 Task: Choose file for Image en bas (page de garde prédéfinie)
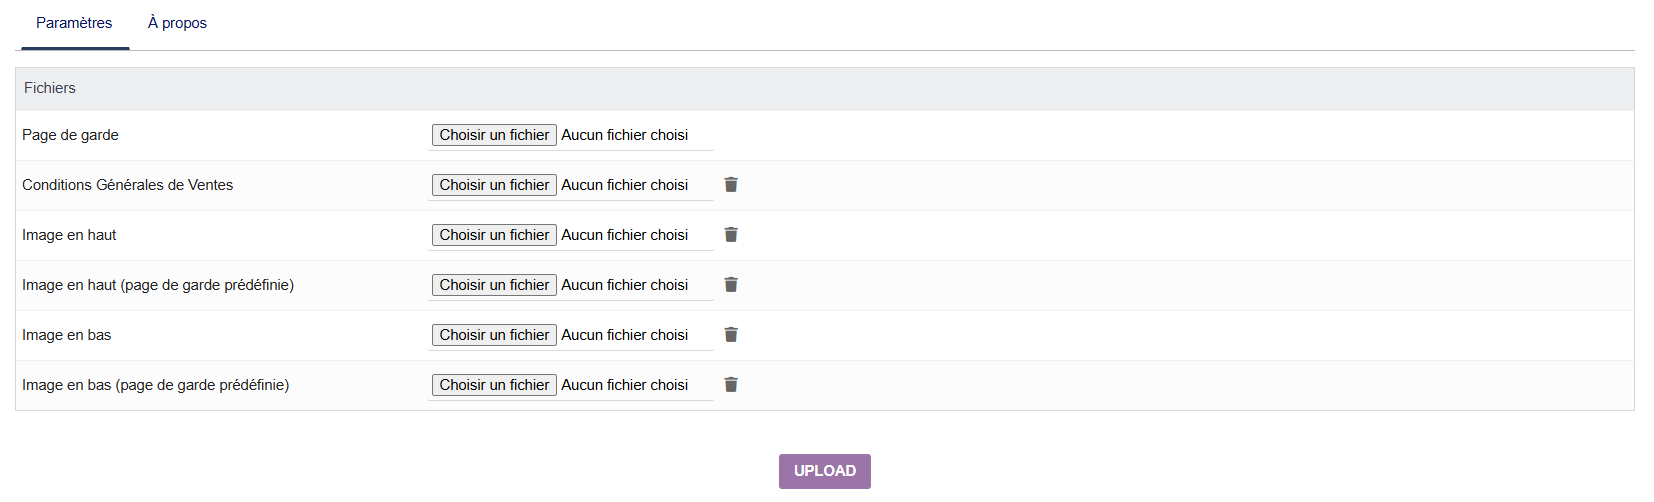pos(494,385)
